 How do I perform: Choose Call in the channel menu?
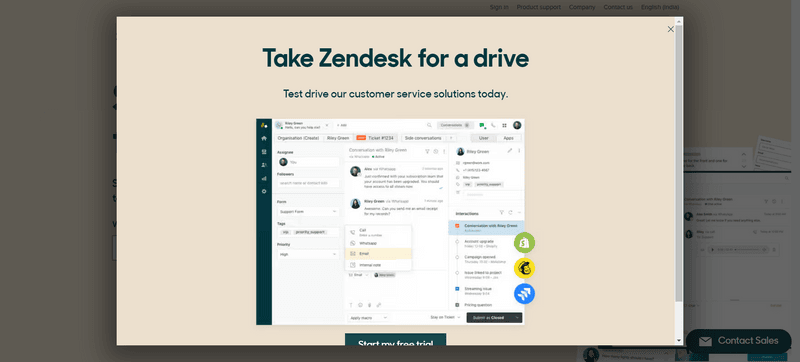point(378,232)
